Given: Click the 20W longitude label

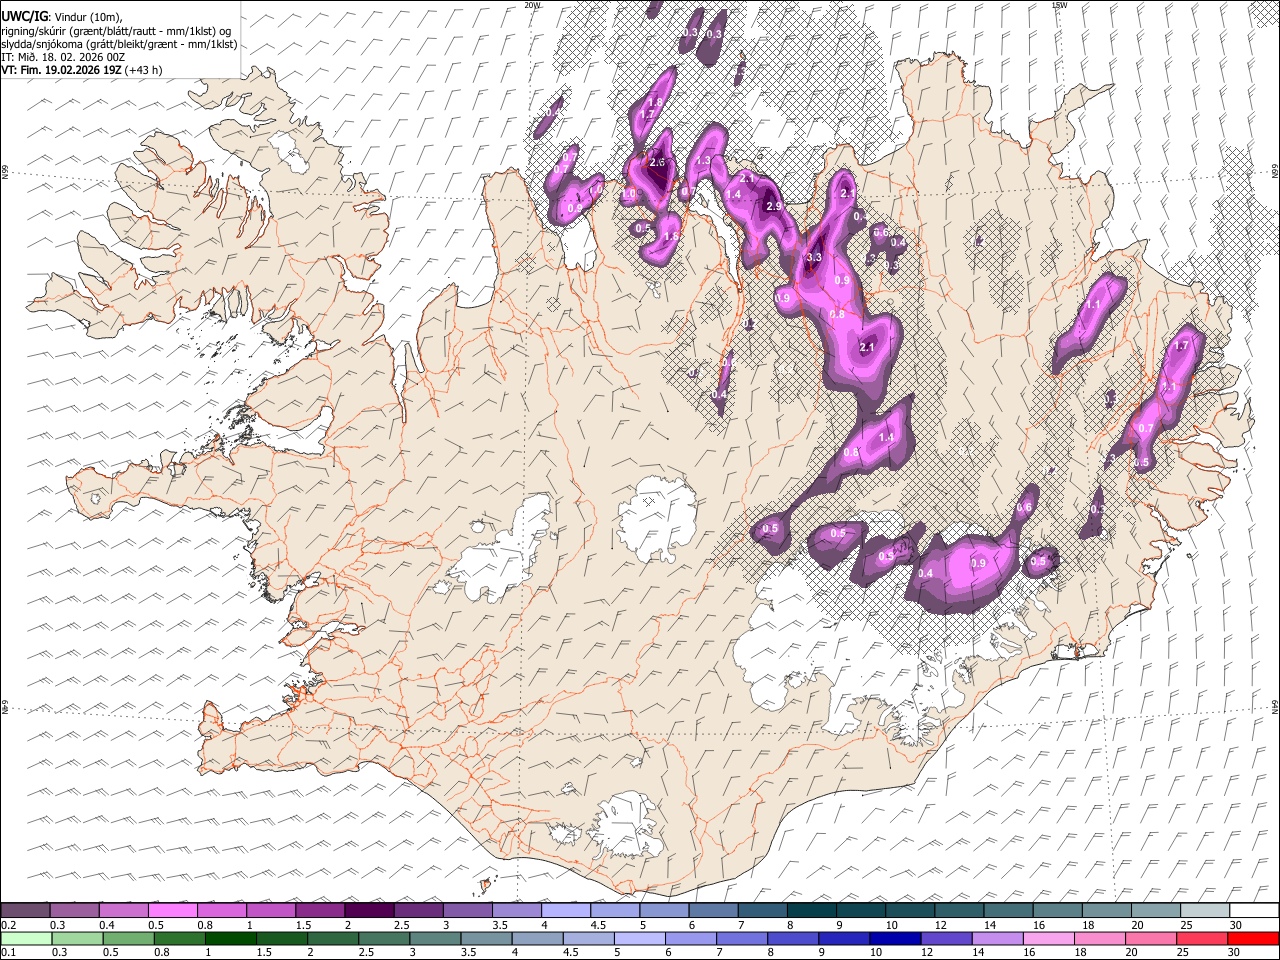Looking at the screenshot, I should pyautogui.click(x=532, y=5).
